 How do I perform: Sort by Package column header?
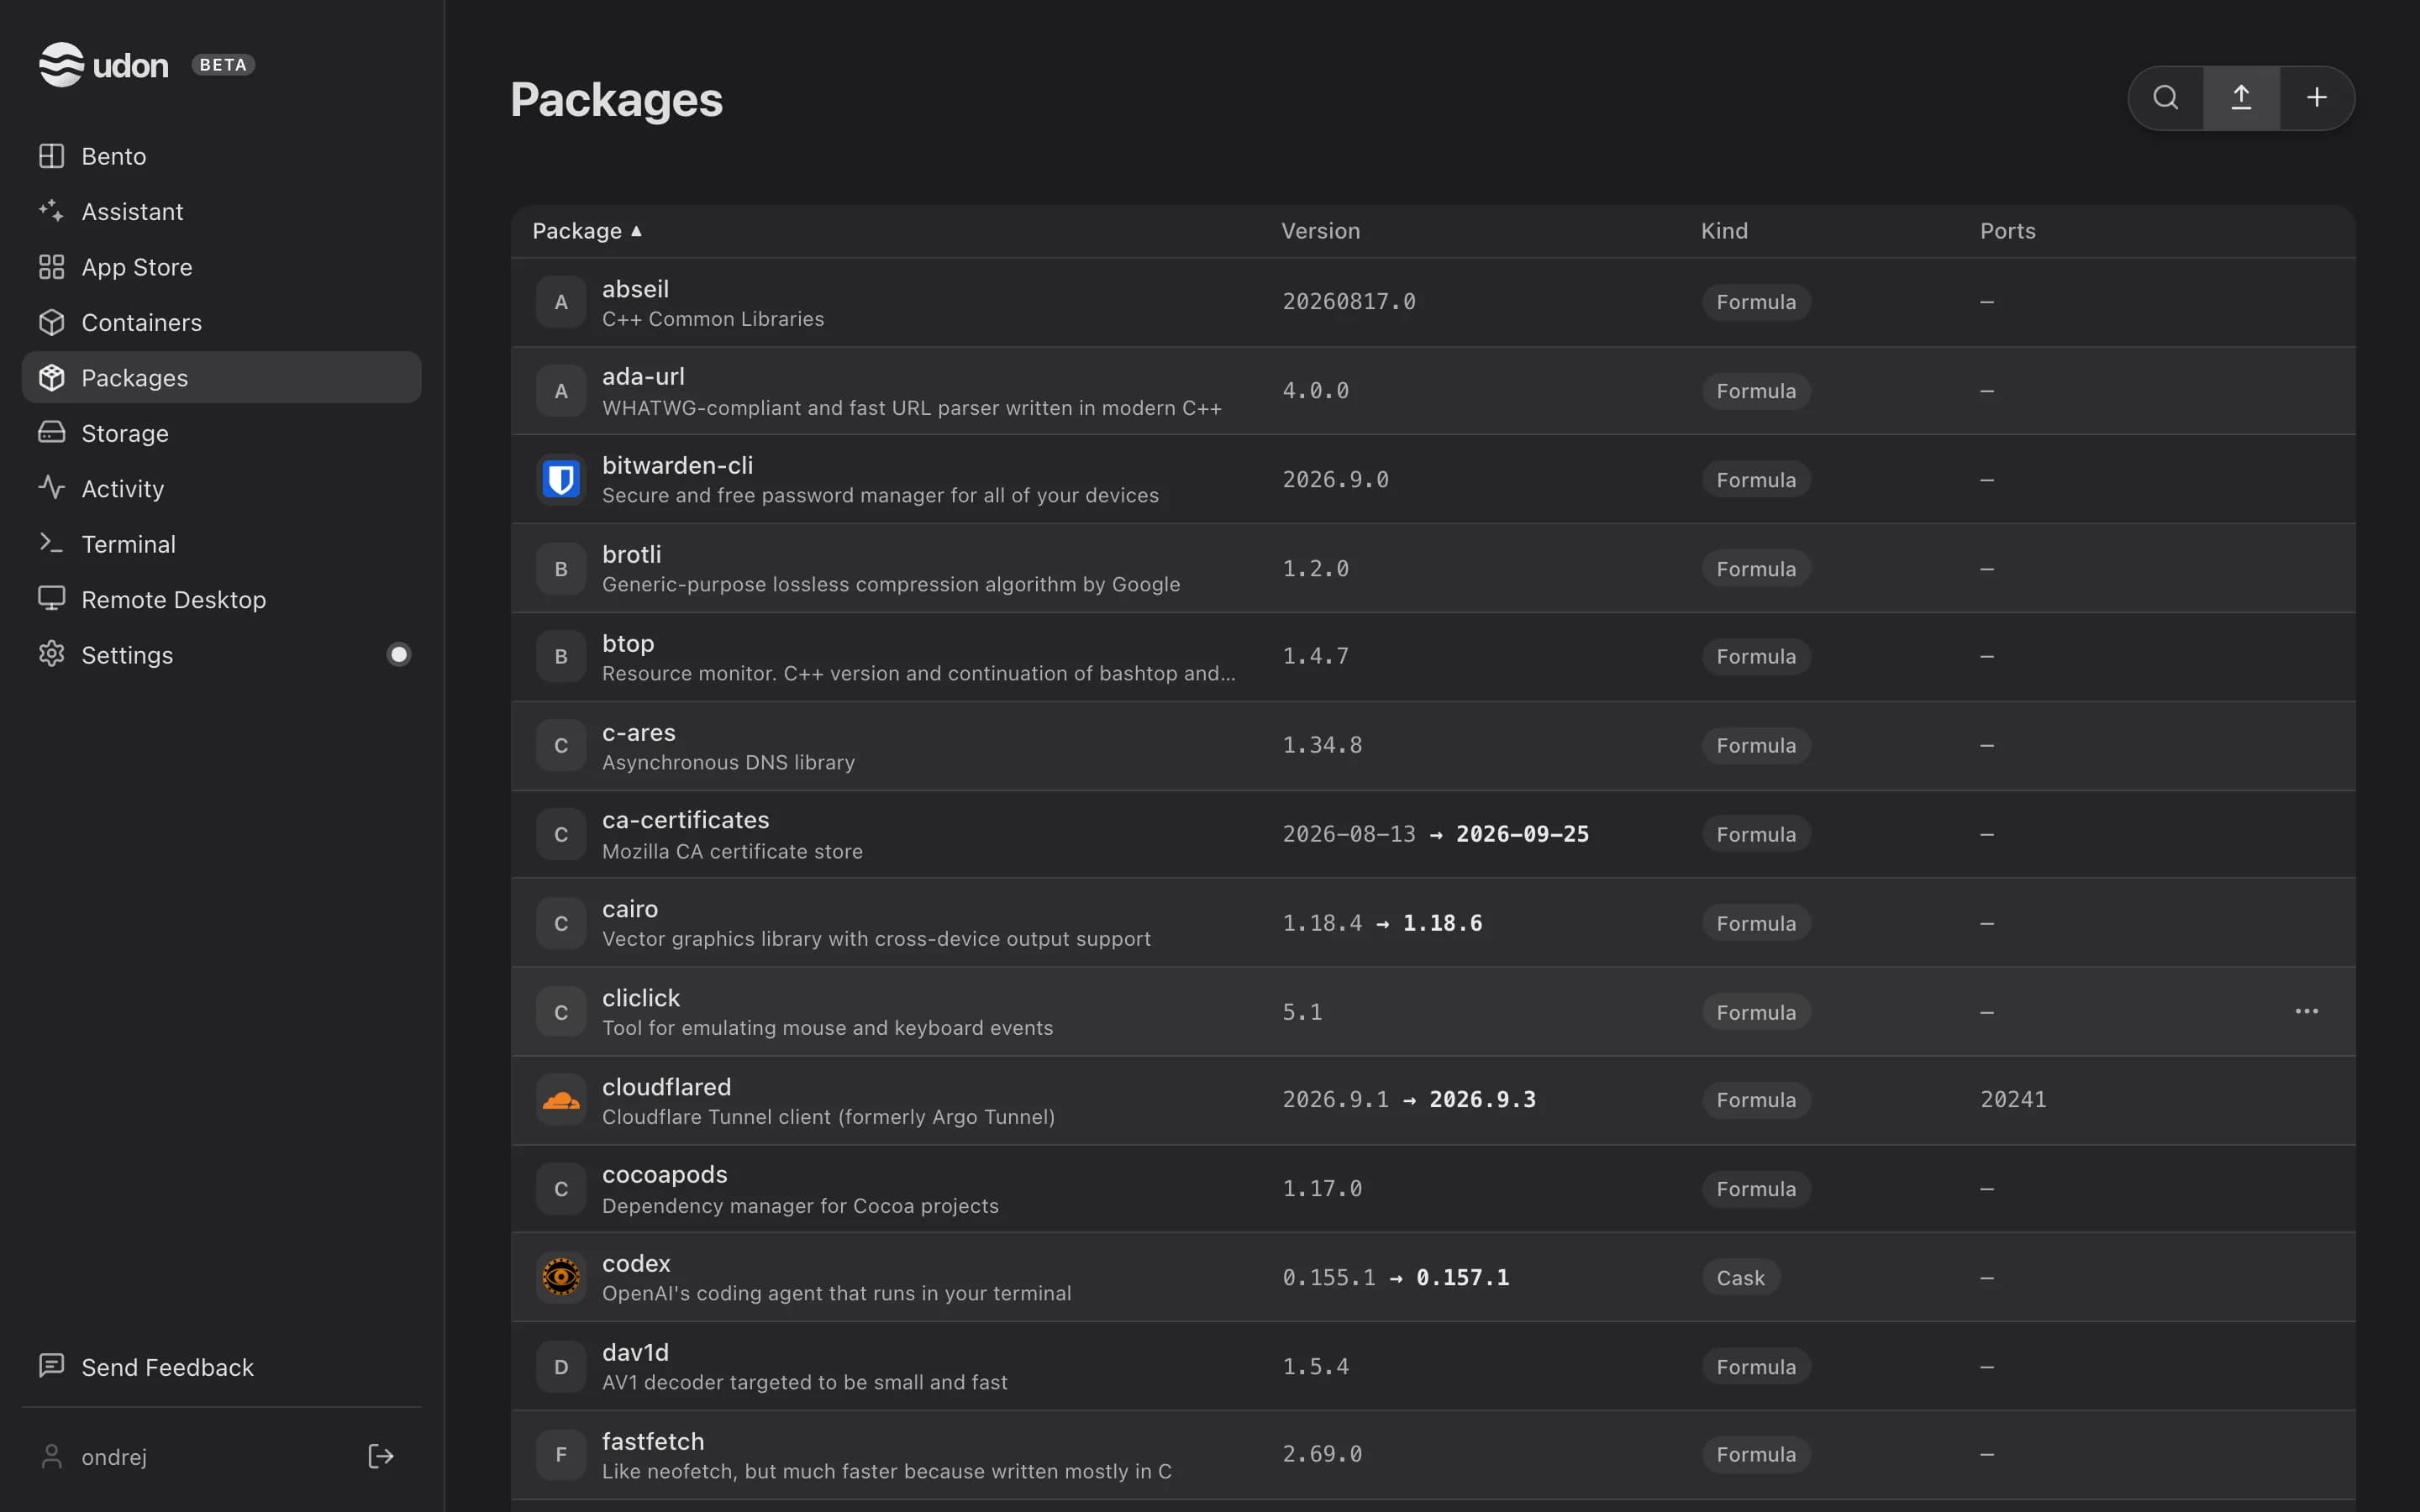pos(587,231)
